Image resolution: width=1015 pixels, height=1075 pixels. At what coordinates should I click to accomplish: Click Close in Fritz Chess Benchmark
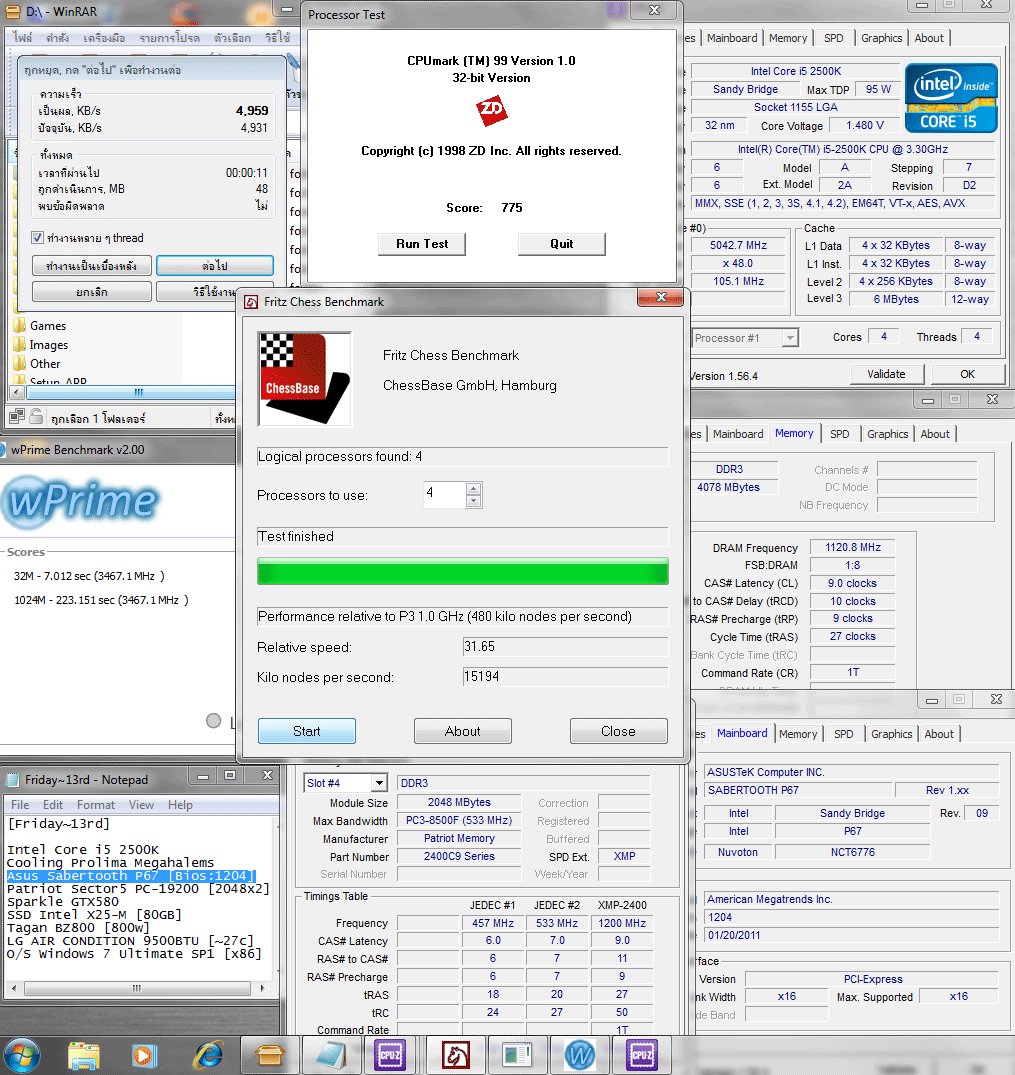(x=619, y=731)
